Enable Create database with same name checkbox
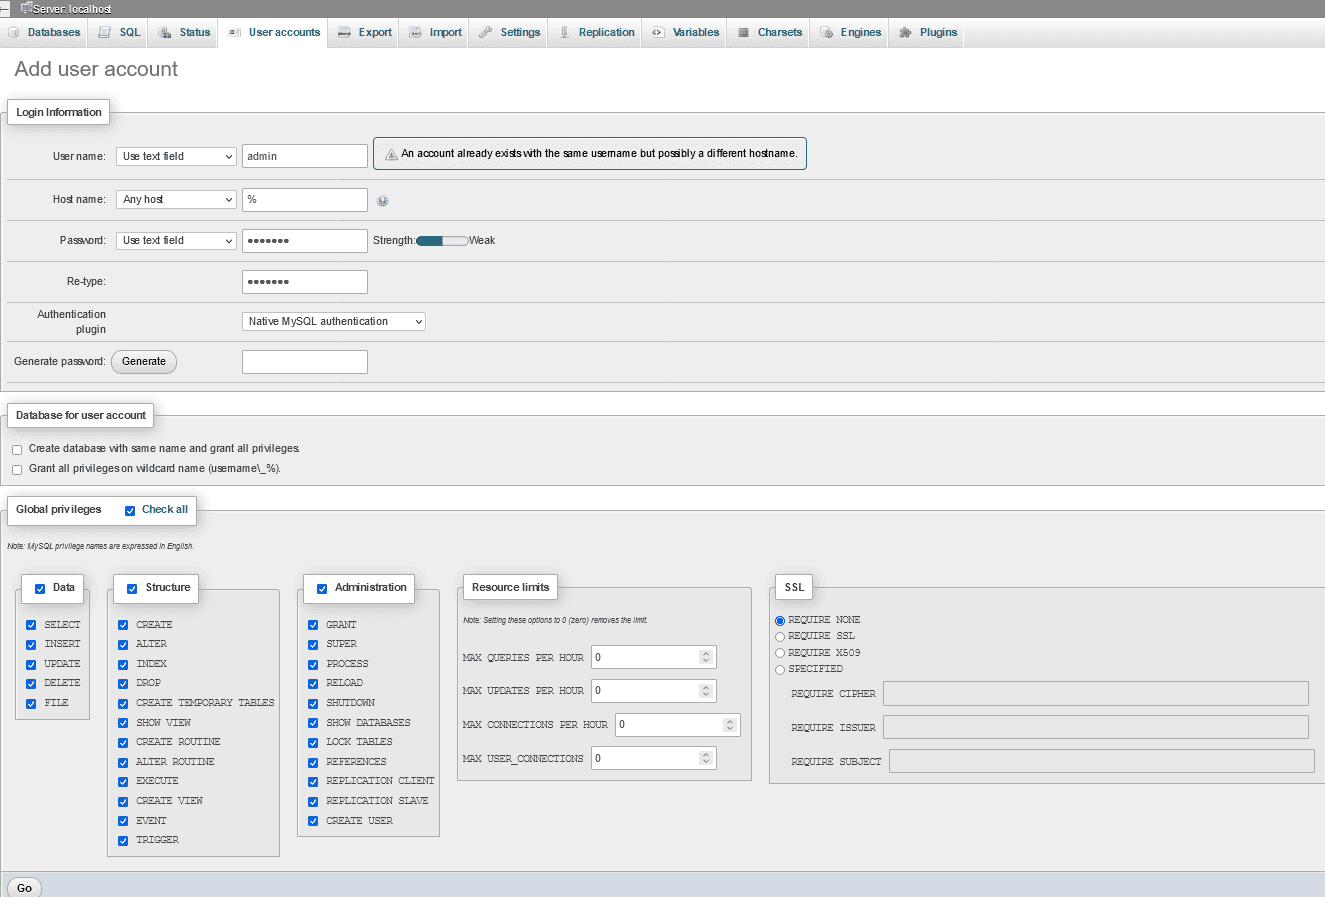The width and height of the screenshot is (1325, 897). (x=17, y=450)
